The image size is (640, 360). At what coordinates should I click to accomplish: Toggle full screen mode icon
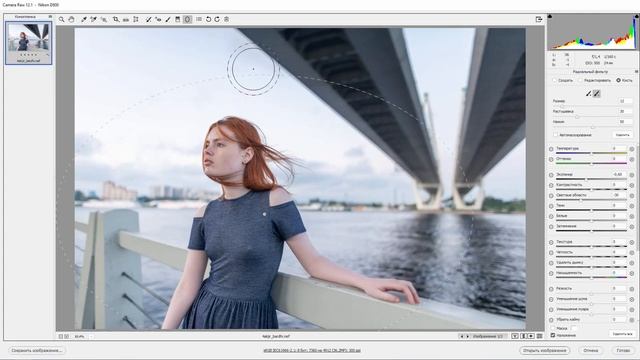pos(539,19)
